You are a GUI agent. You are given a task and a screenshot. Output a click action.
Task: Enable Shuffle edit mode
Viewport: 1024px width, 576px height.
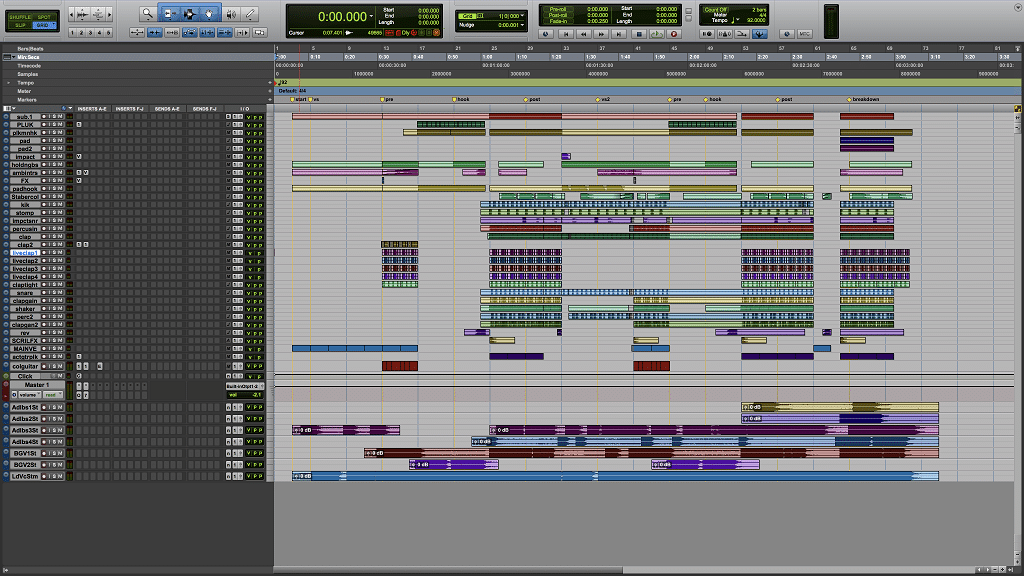tap(20, 17)
